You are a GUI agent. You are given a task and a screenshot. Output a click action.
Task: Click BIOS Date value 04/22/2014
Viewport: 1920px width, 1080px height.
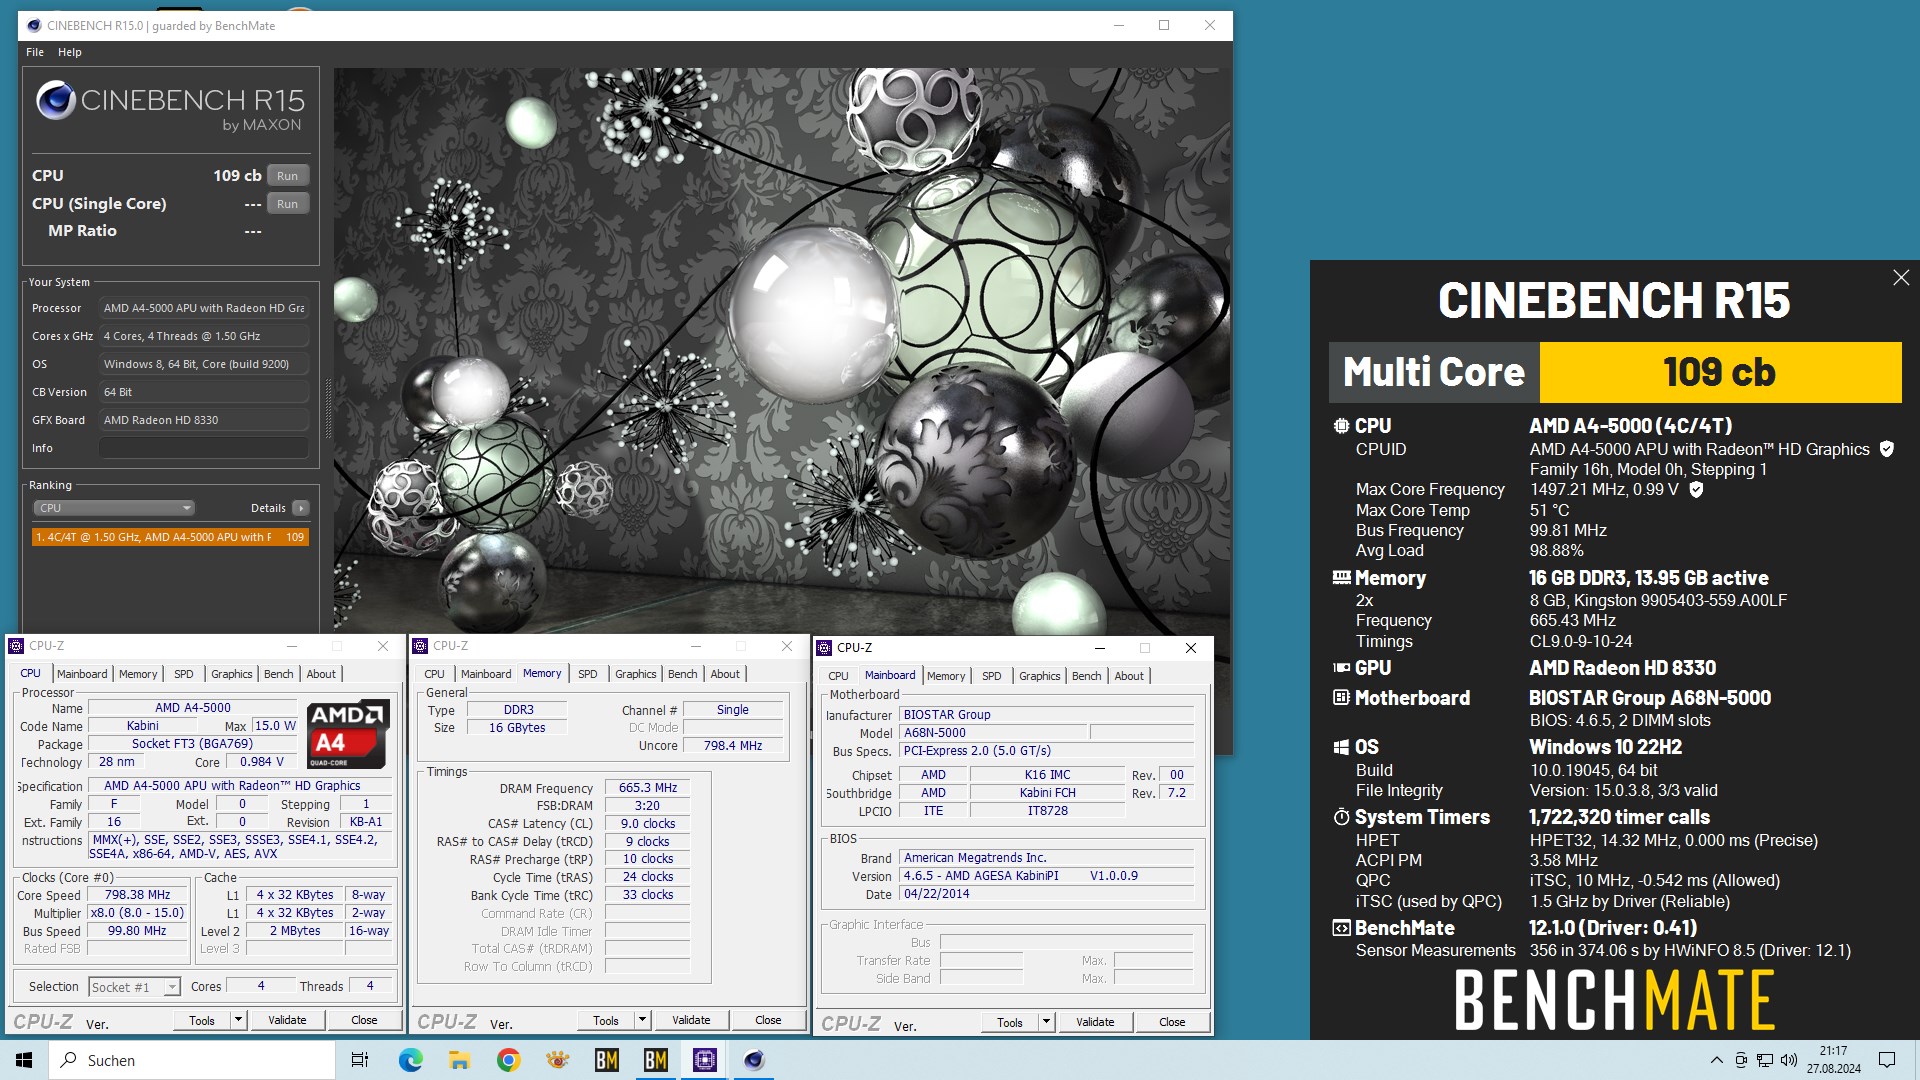[1047, 894]
